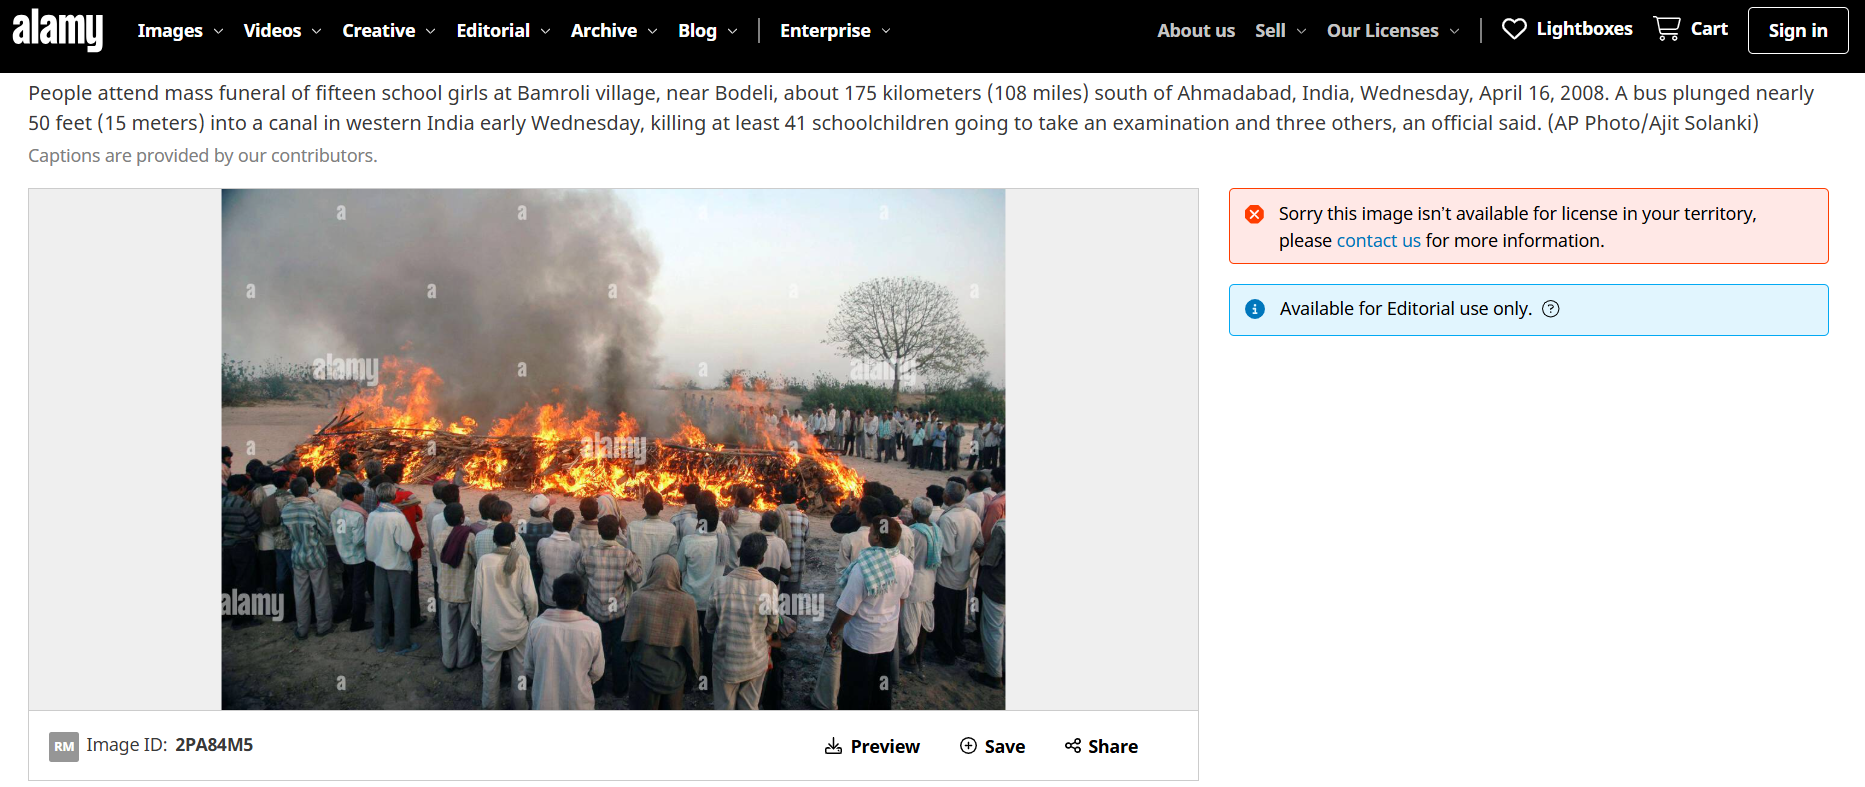Open the Archive menu
1865x787 pixels.
pos(614,31)
